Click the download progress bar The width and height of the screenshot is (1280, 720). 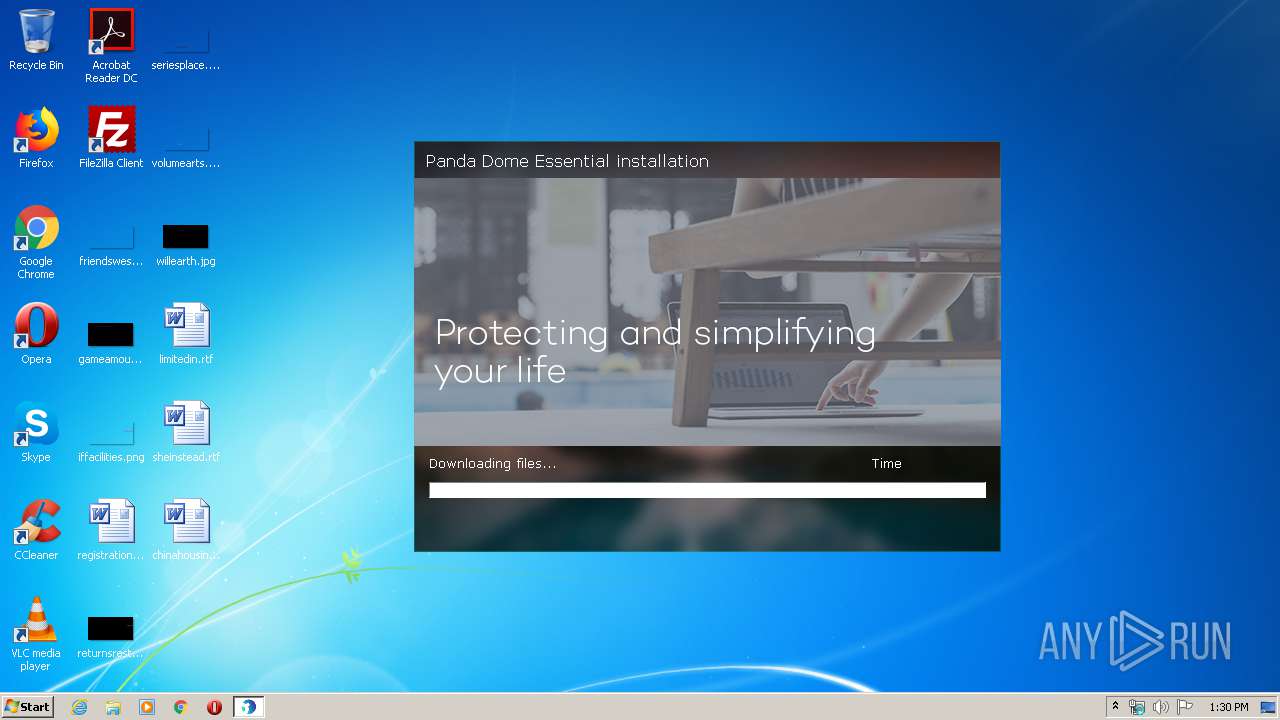coord(707,490)
